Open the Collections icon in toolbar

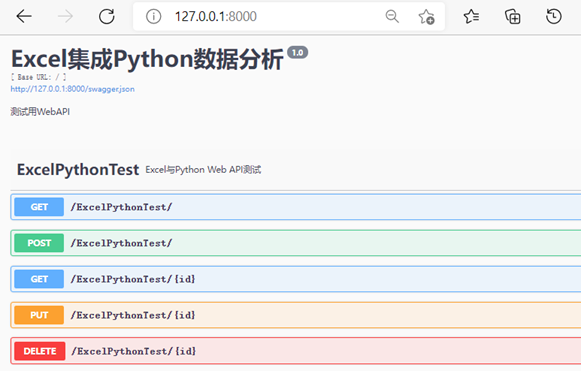(513, 17)
